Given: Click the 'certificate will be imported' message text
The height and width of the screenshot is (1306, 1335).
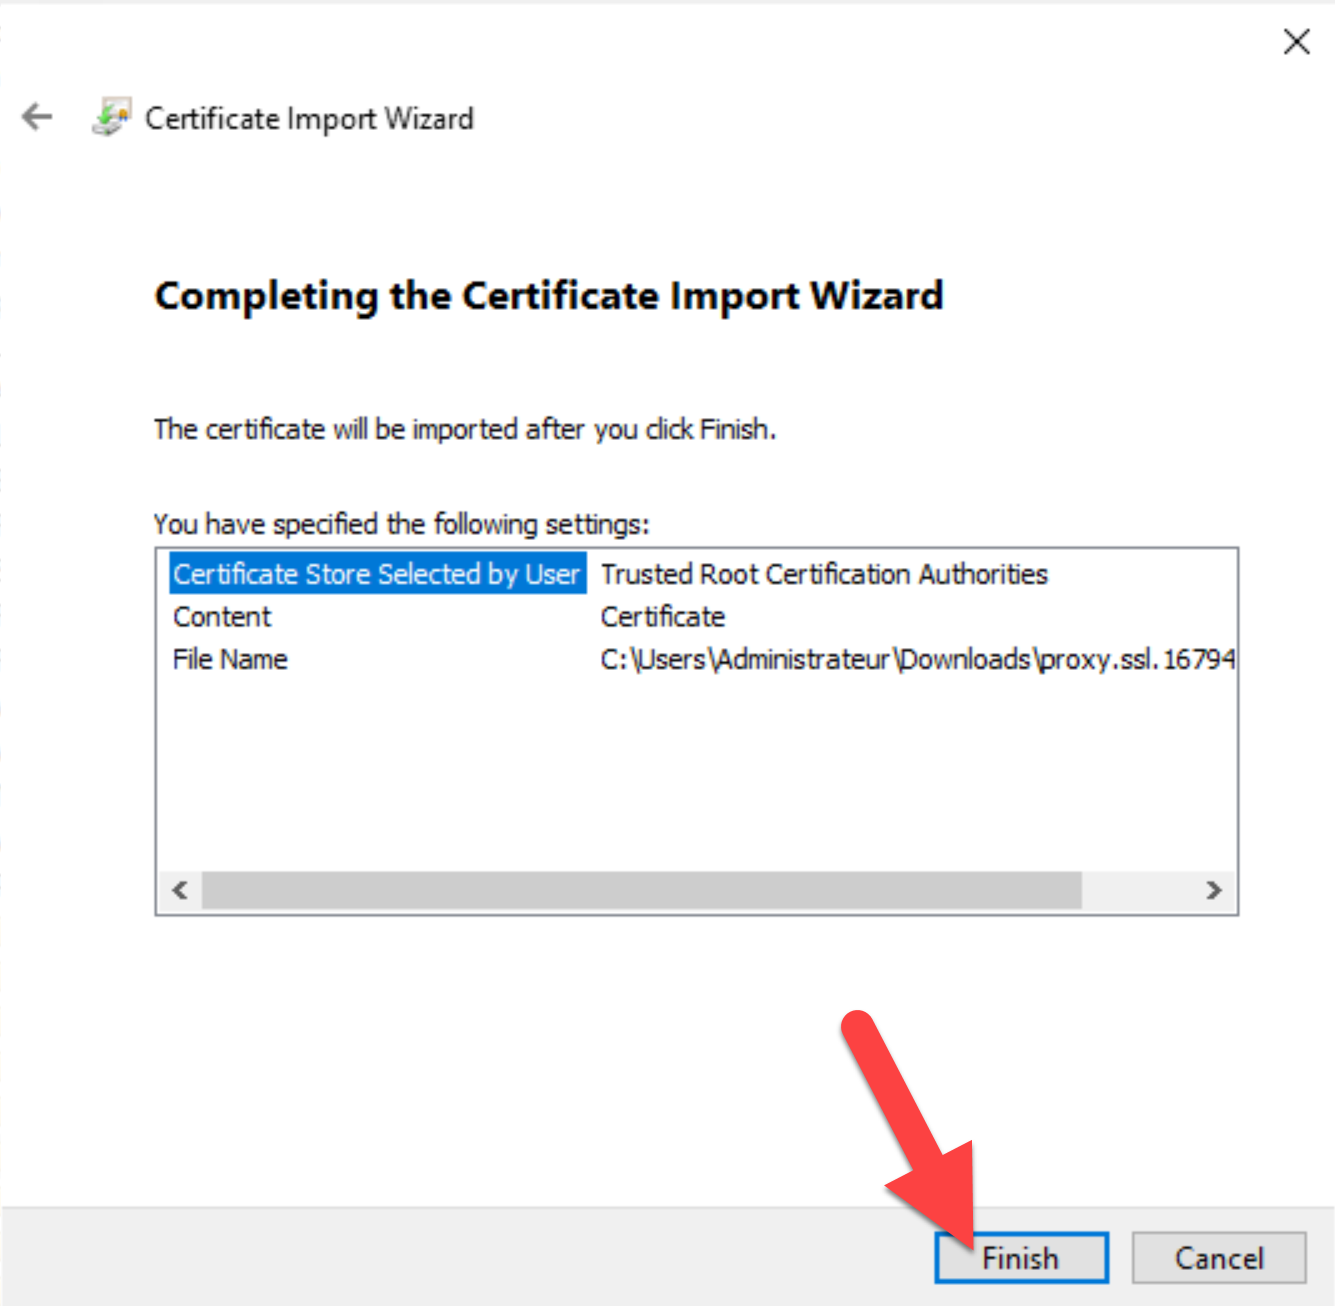Looking at the screenshot, I should 464,429.
